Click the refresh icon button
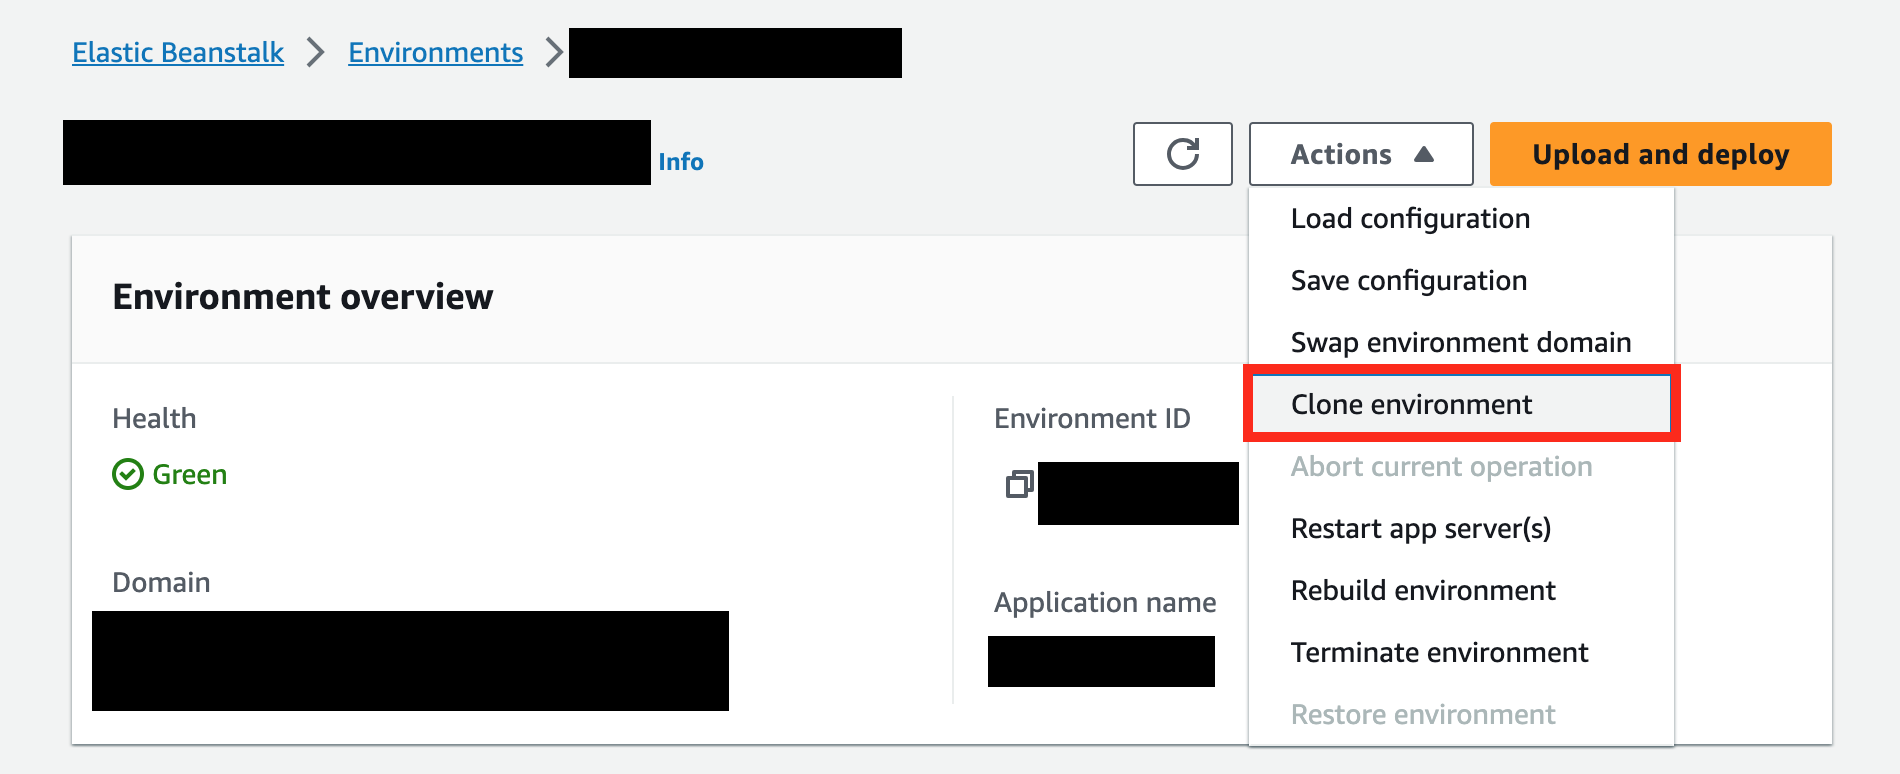1900x774 pixels. tap(1182, 154)
